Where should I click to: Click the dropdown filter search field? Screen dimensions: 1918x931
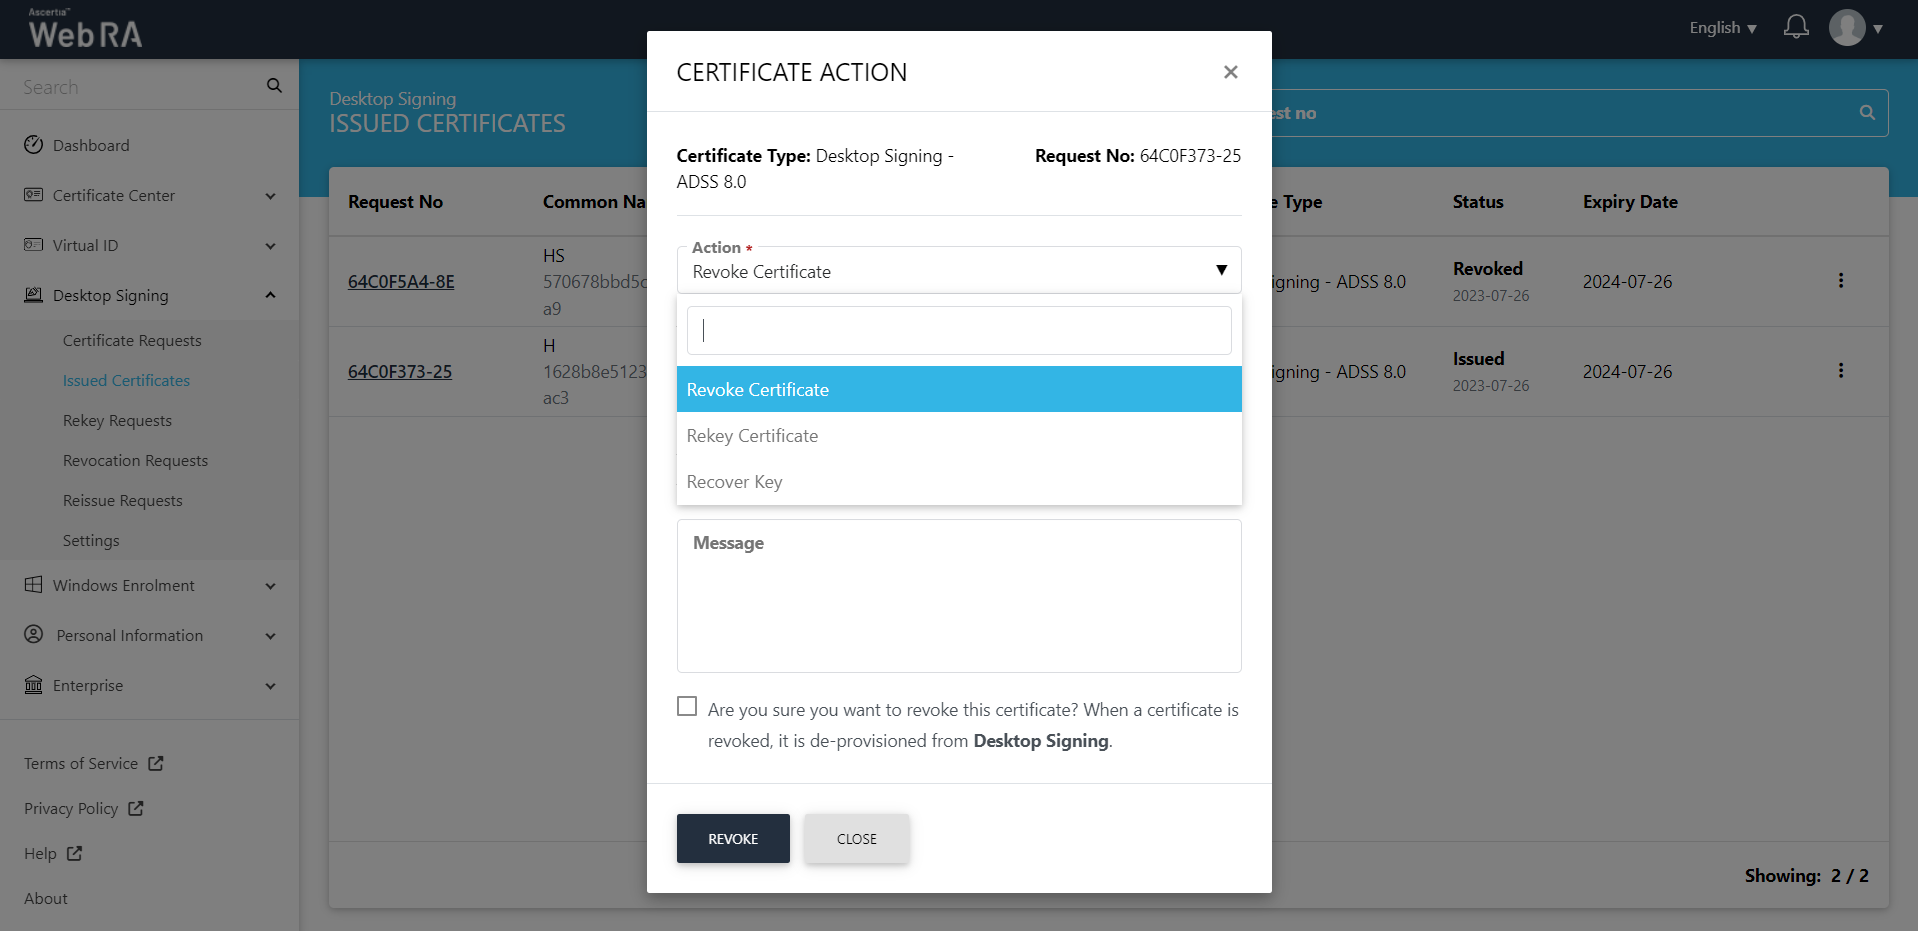point(958,331)
